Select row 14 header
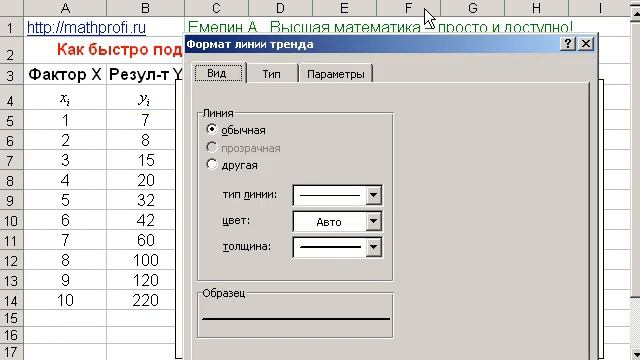 coord(11,301)
